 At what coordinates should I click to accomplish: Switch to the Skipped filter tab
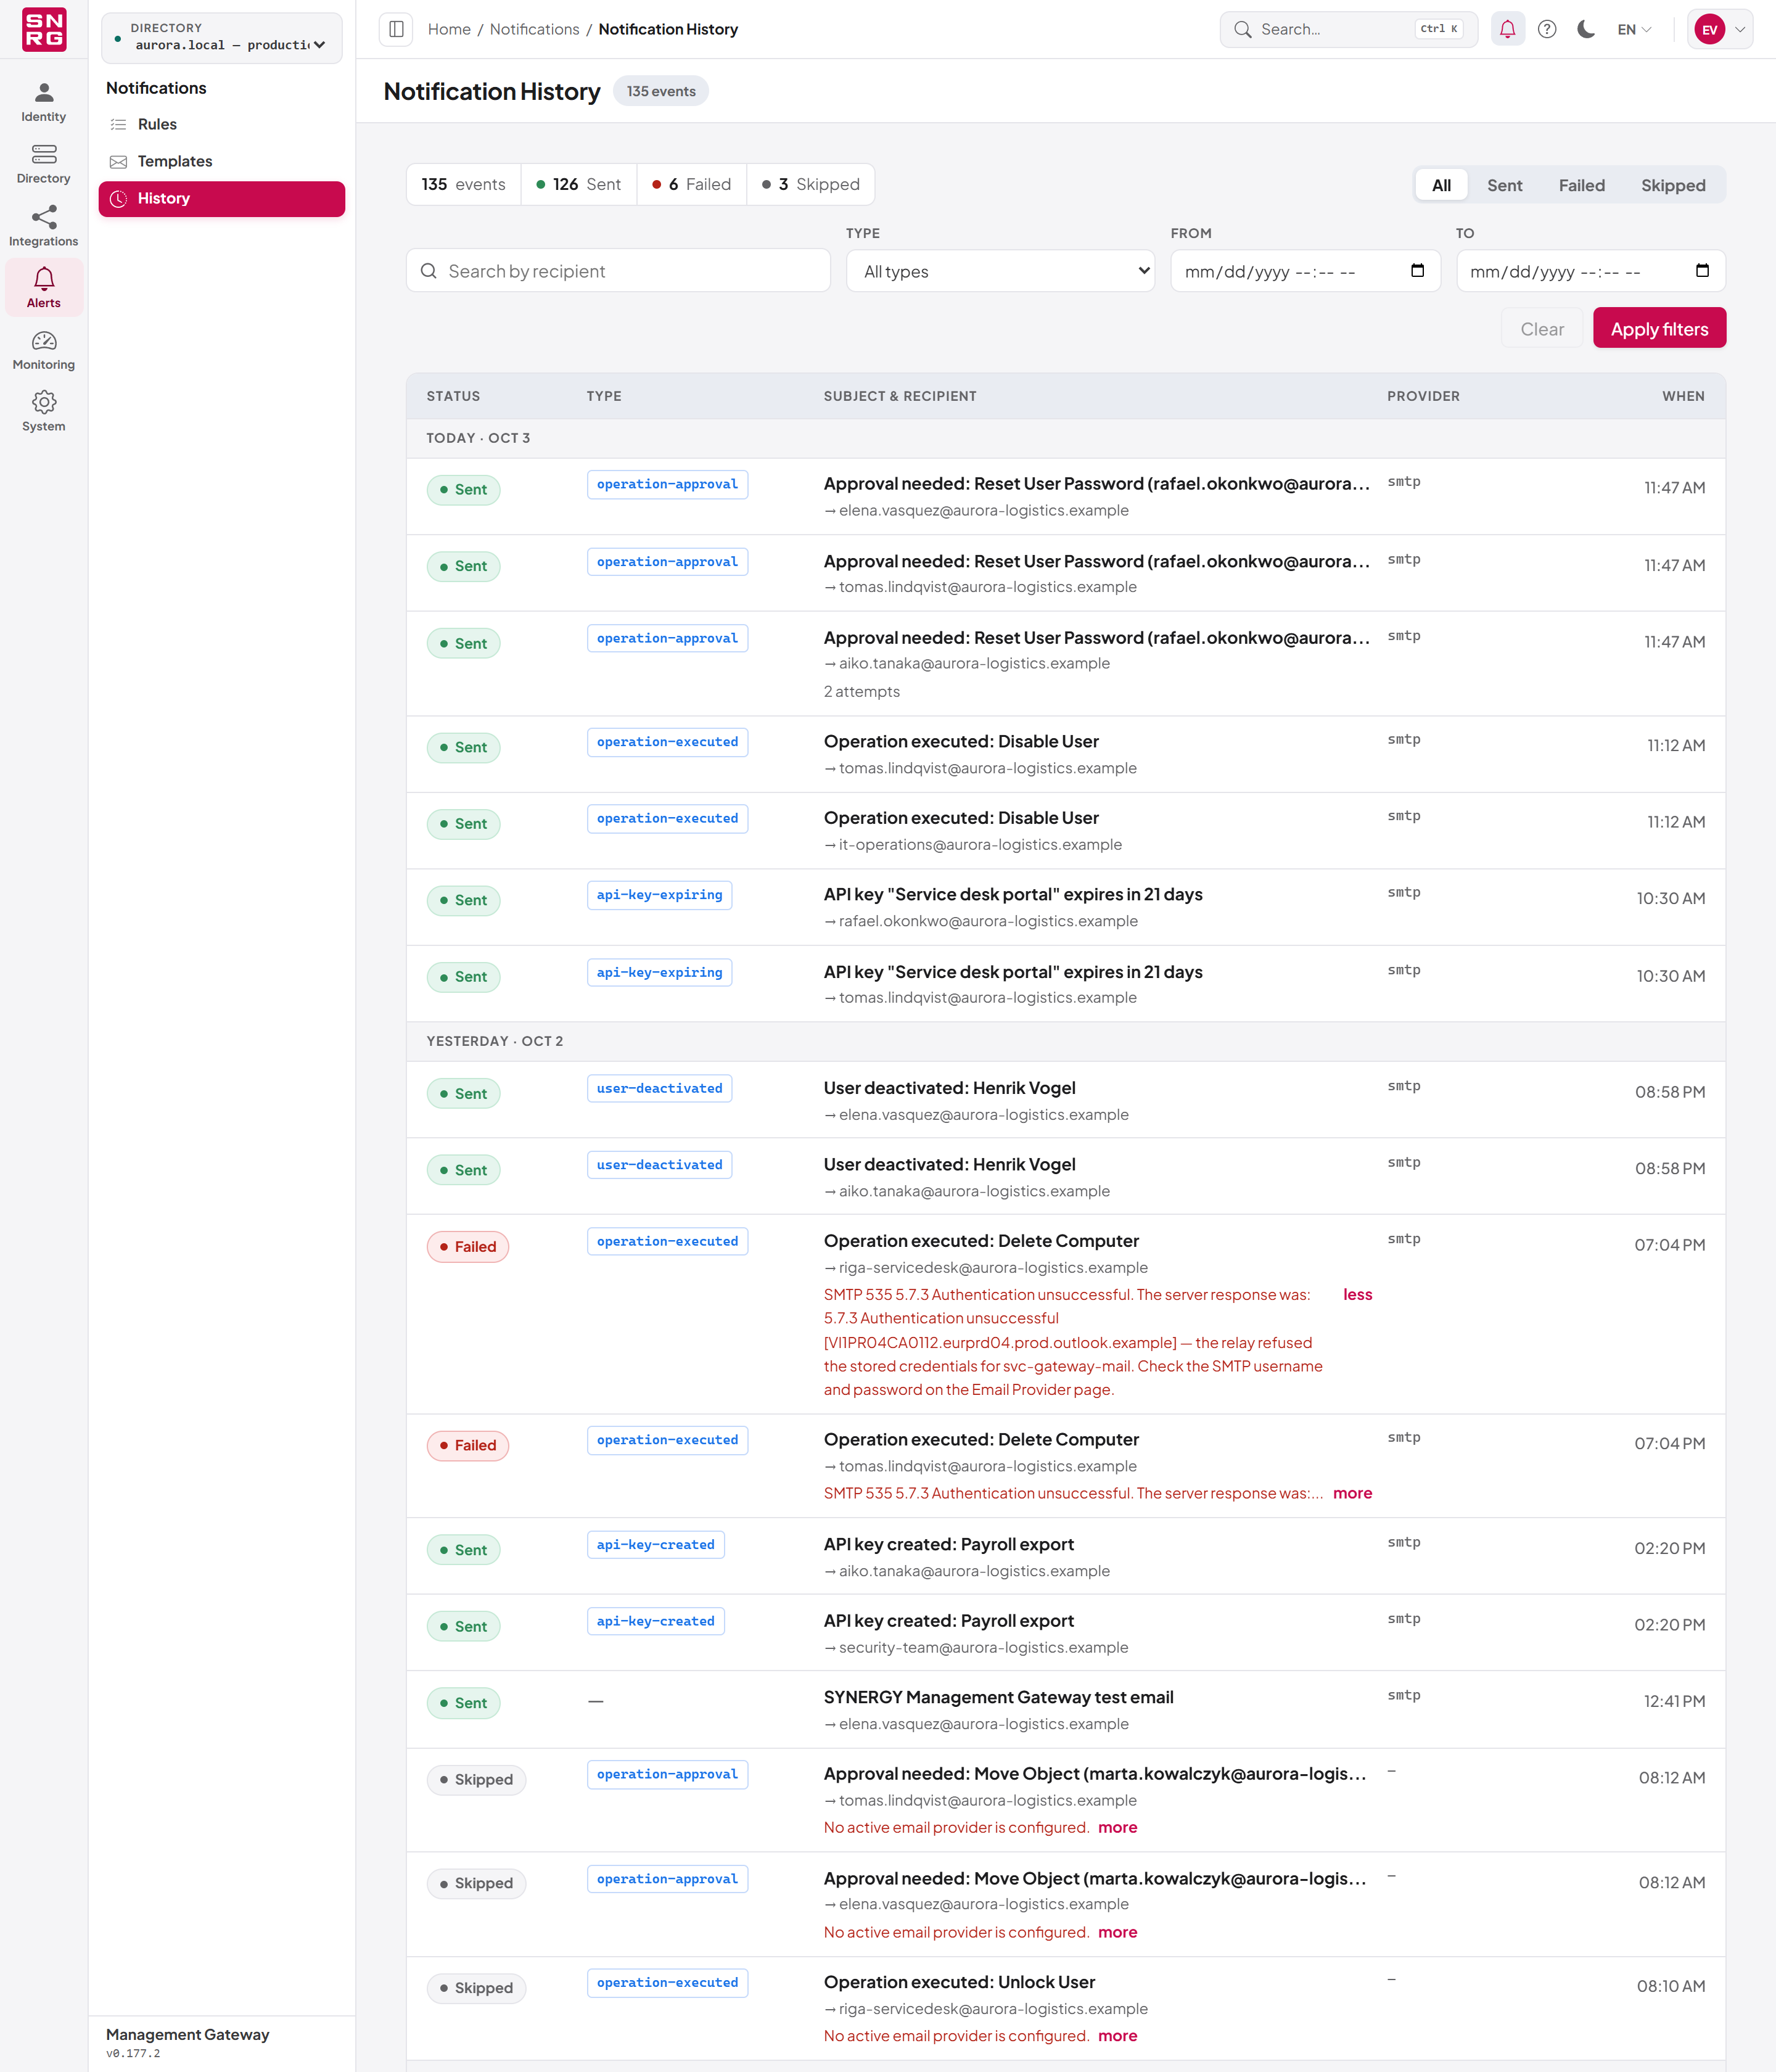[x=1672, y=185]
